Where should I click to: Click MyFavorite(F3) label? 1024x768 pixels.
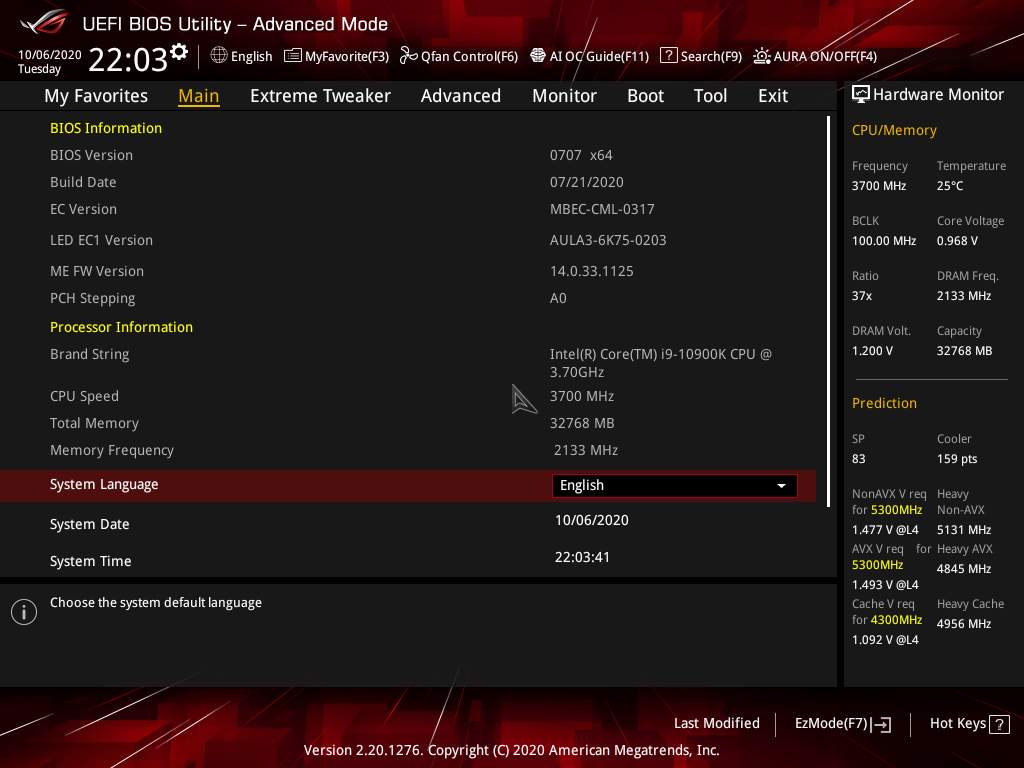pos(347,56)
